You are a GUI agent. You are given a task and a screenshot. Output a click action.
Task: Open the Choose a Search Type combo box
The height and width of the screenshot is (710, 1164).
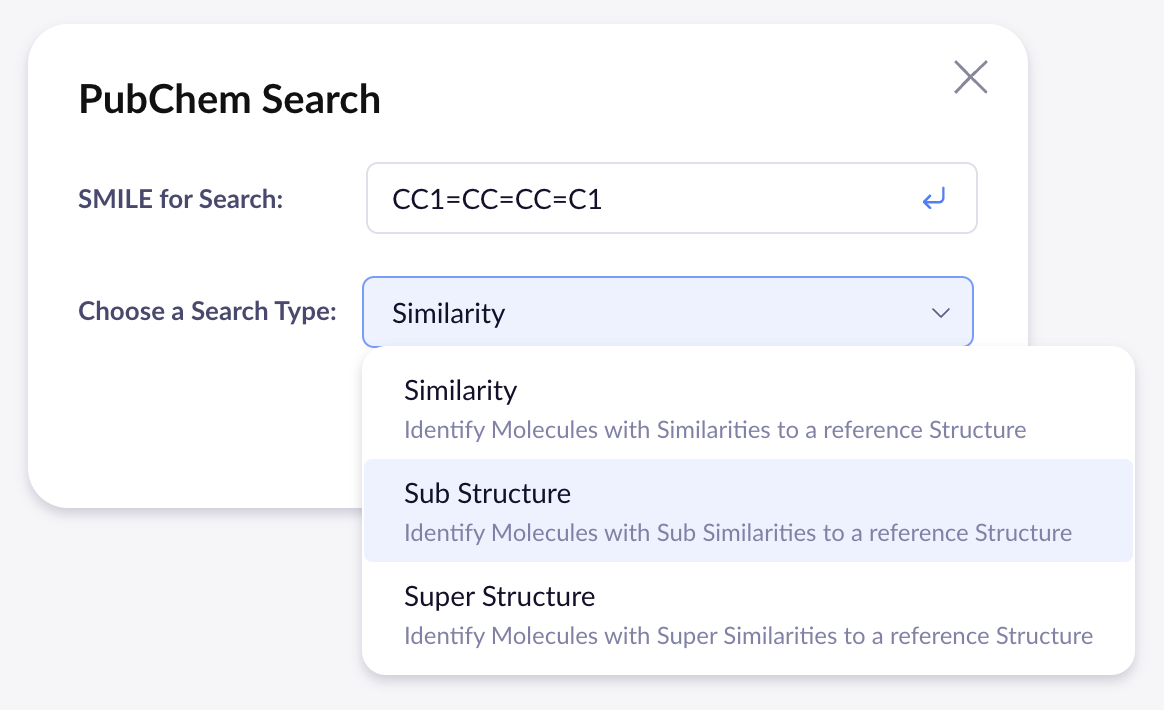pos(667,313)
